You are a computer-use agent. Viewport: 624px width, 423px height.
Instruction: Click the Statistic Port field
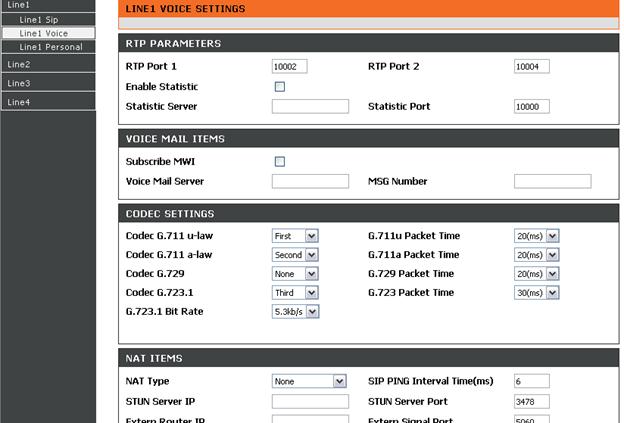click(532, 106)
